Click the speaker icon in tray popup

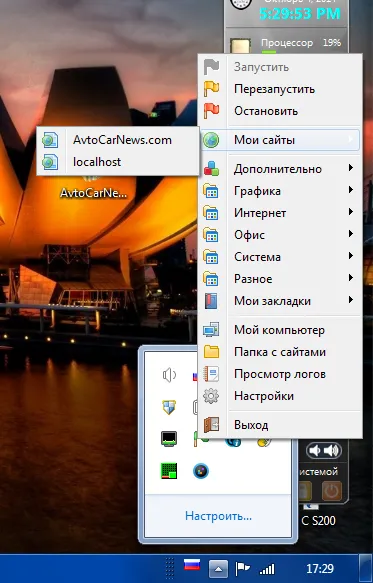[x=169, y=375]
